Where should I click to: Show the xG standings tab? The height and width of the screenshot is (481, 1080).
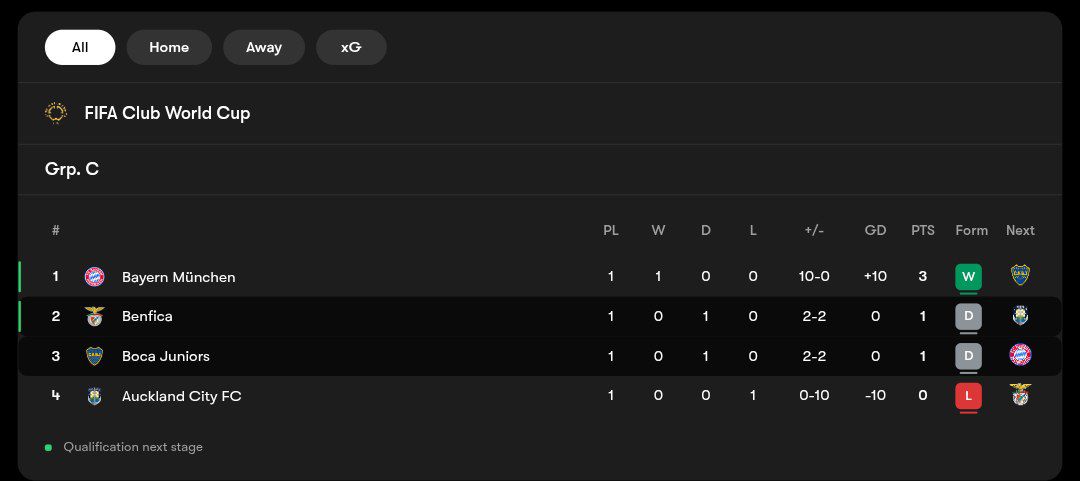pos(351,48)
